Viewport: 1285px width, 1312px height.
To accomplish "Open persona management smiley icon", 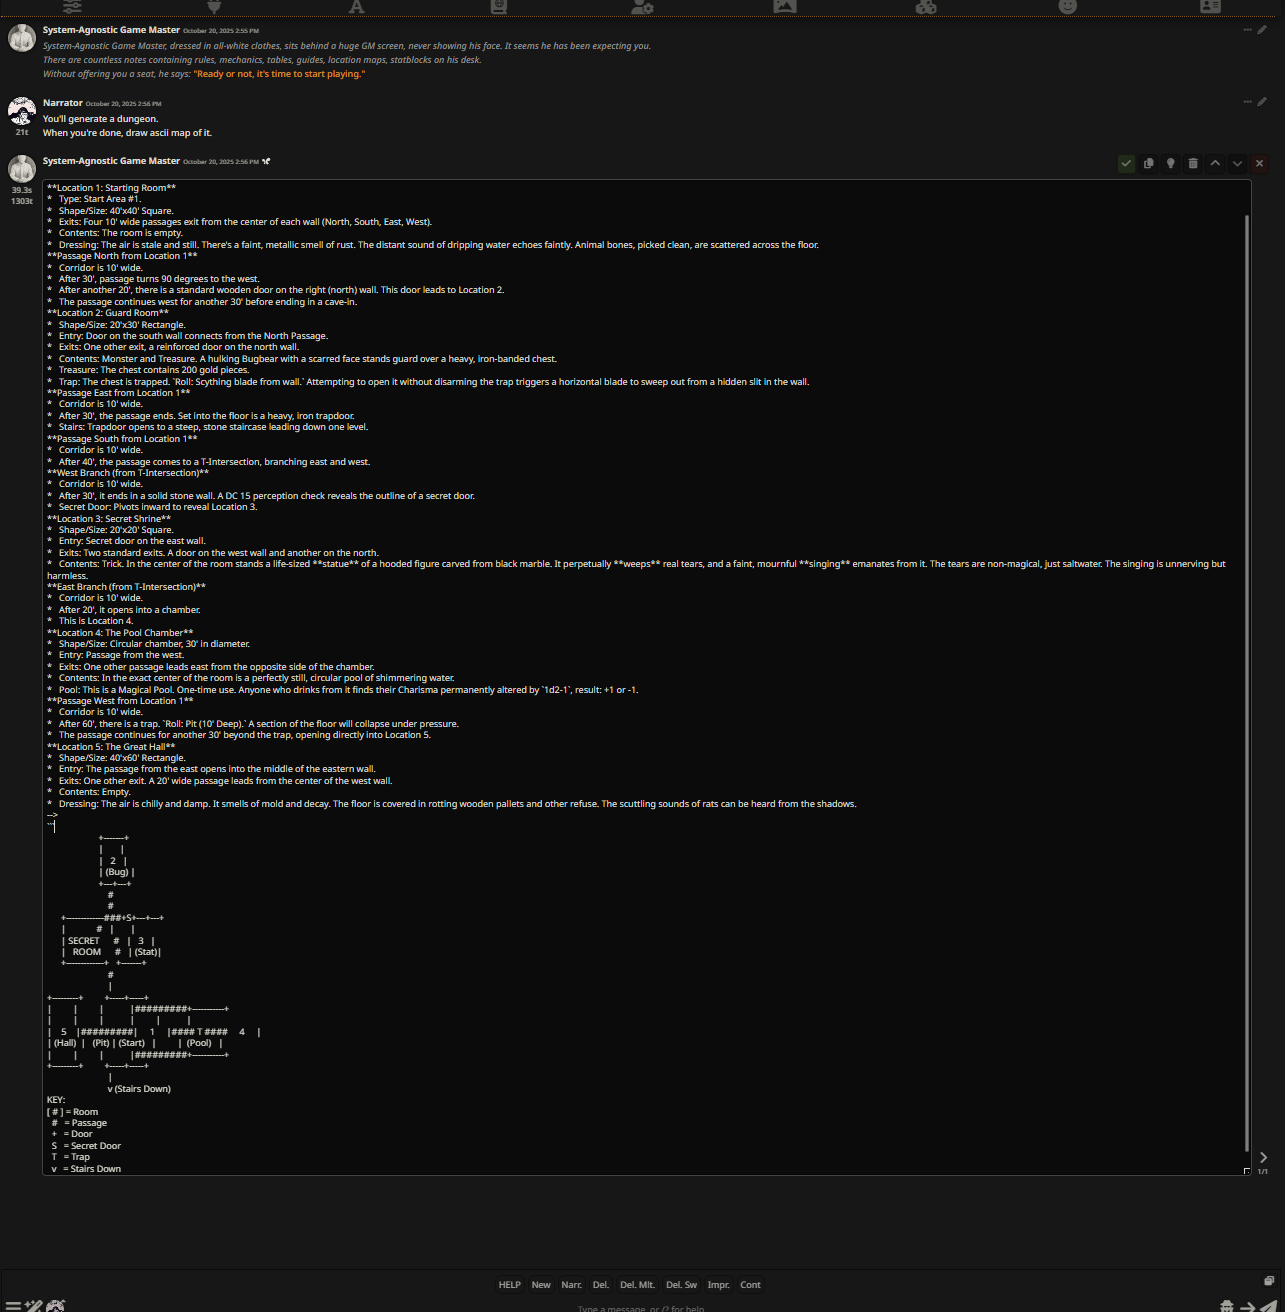I will coord(1068,6).
